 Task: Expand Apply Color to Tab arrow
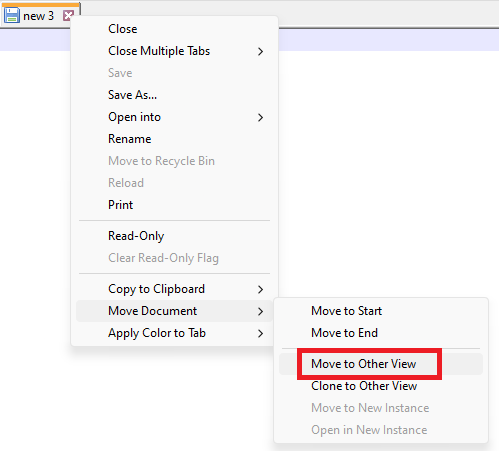click(260, 333)
